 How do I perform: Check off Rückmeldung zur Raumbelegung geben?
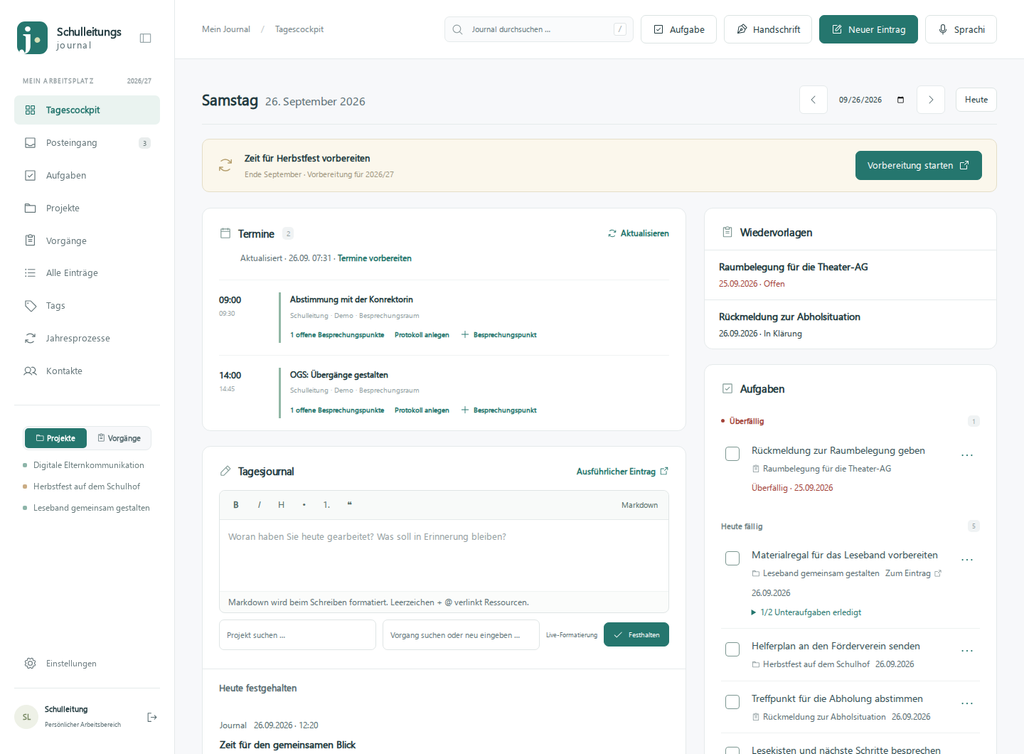[x=733, y=454]
